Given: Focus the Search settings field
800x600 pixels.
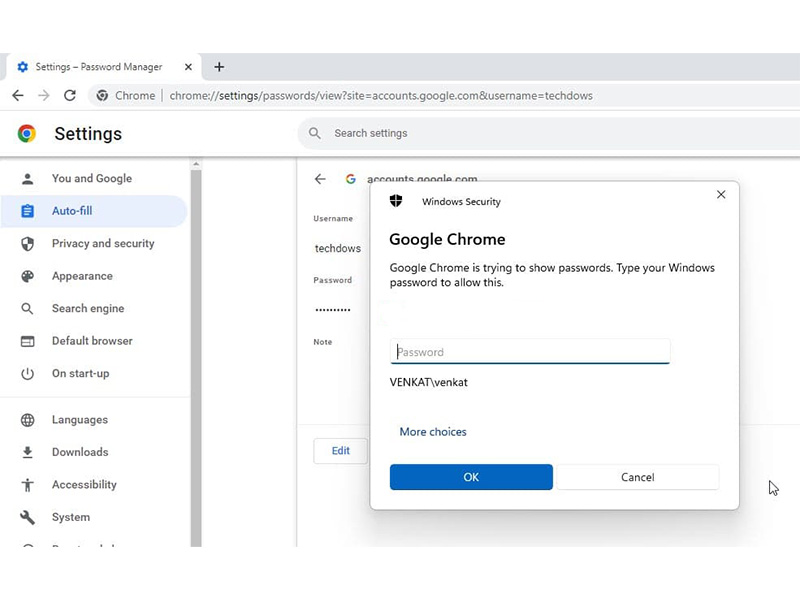Looking at the screenshot, I should click(x=549, y=133).
